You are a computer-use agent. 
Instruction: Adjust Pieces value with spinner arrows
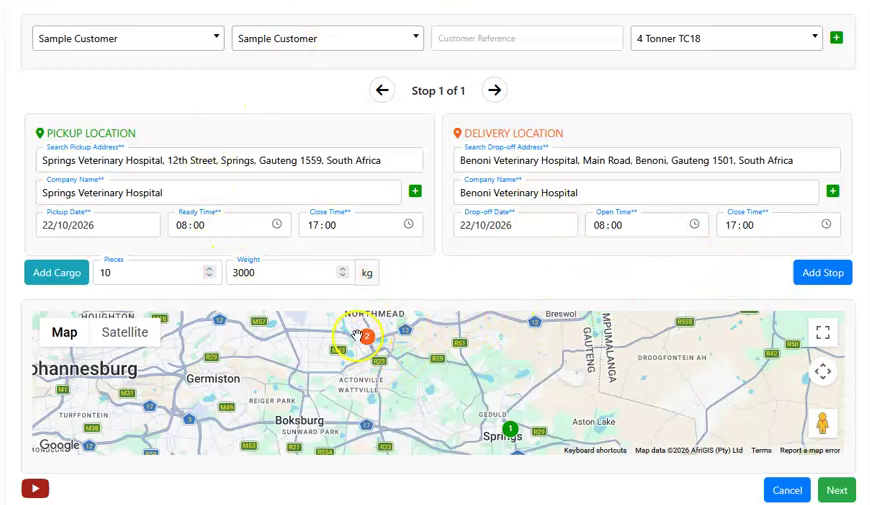(x=209, y=272)
